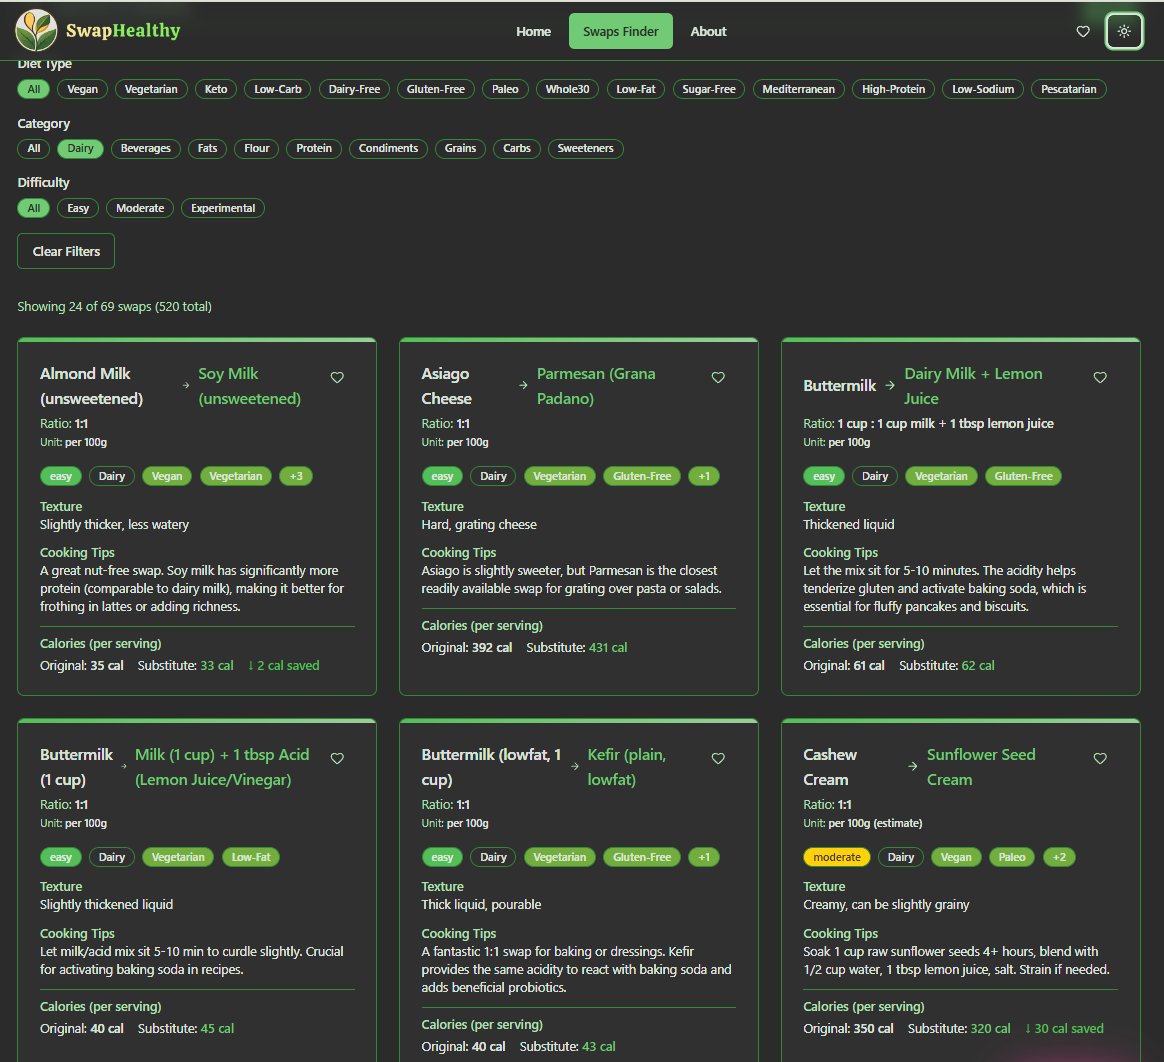
Task: Go to the Home page
Action: (533, 31)
